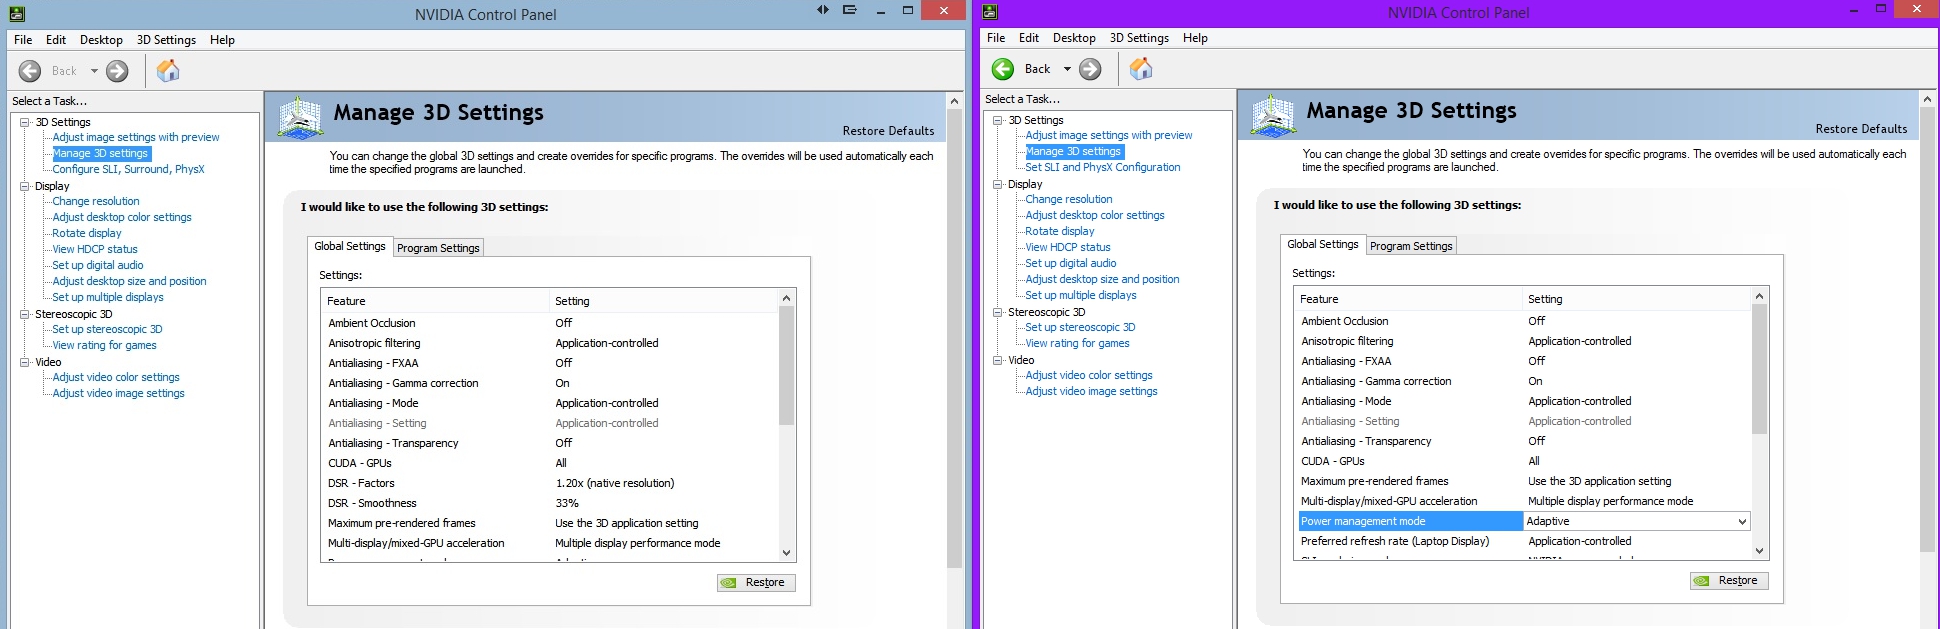This screenshot has width=1940, height=629.
Task: Open File menu in left window
Action: point(23,40)
